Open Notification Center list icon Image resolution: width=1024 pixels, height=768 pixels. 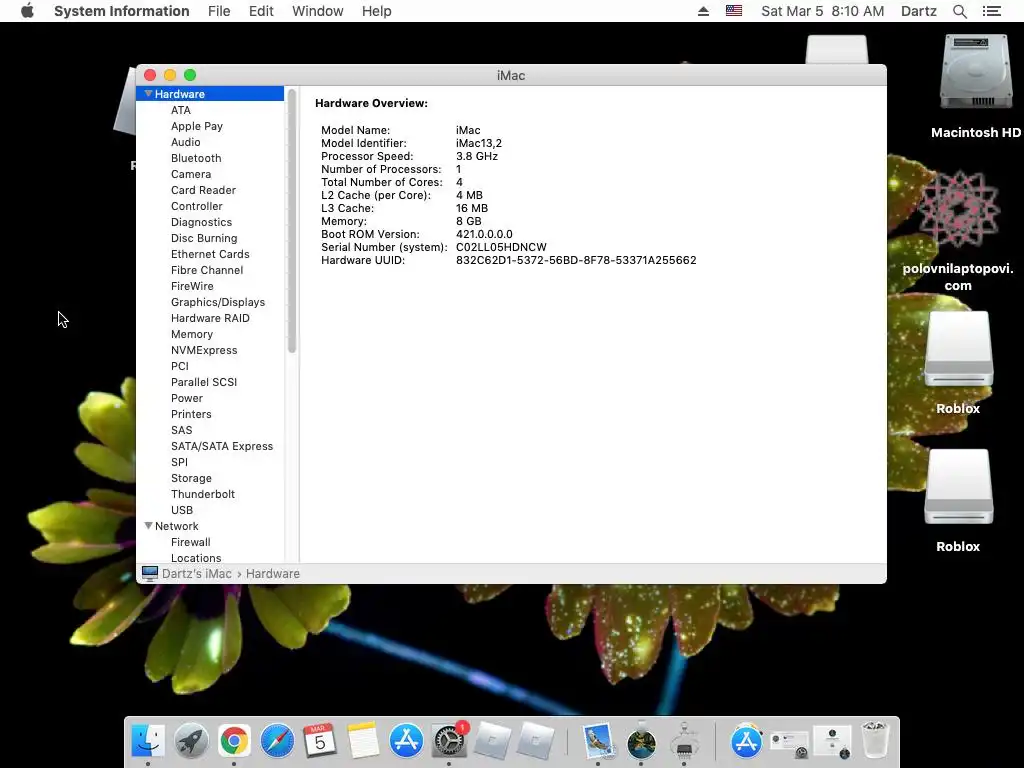(991, 11)
